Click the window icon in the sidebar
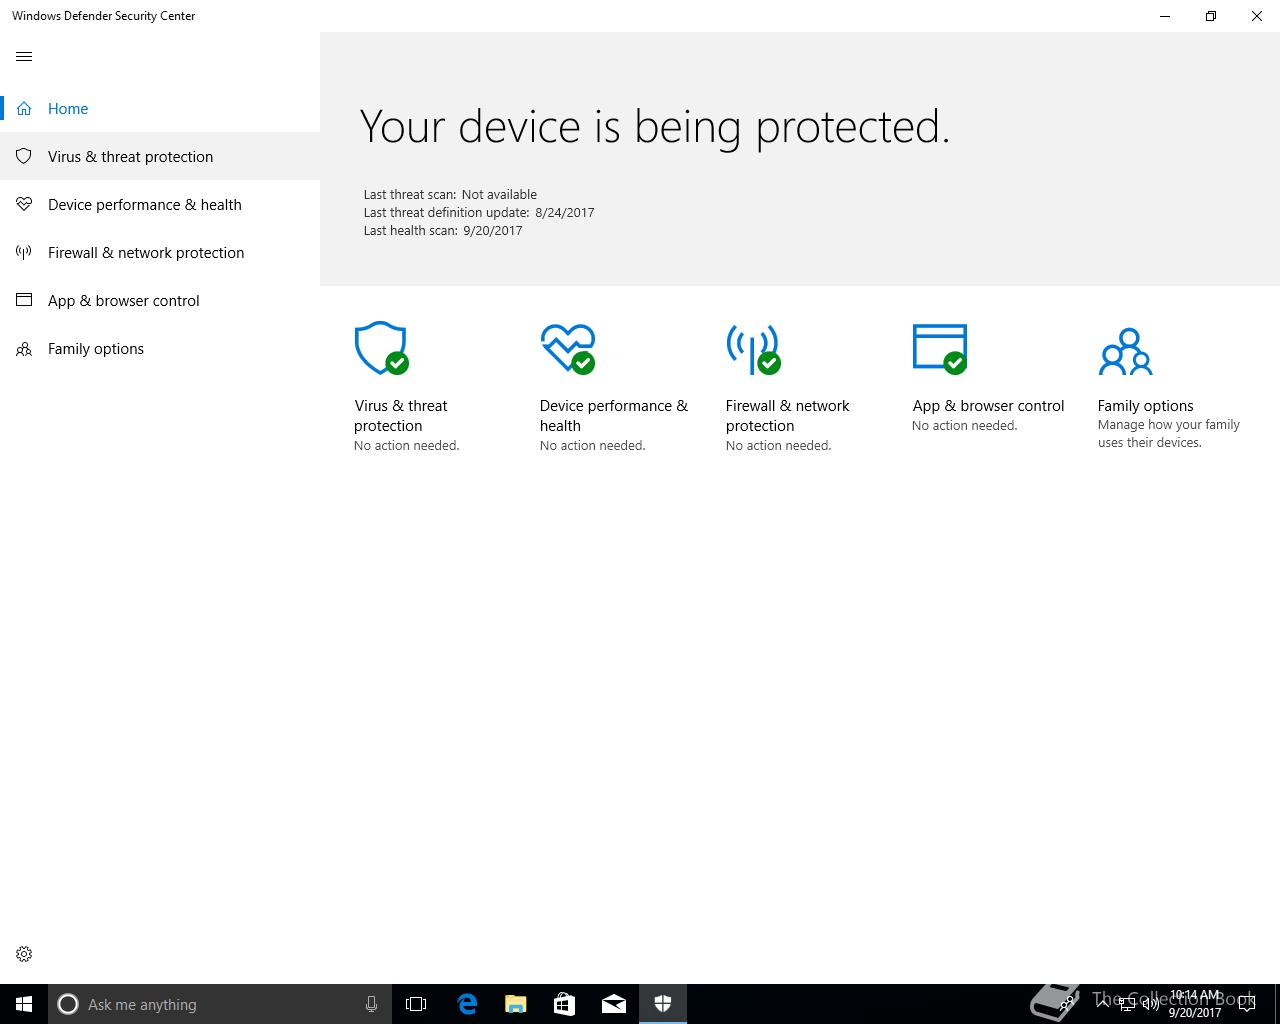Image resolution: width=1280 pixels, height=1024 pixels. pos(24,300)
